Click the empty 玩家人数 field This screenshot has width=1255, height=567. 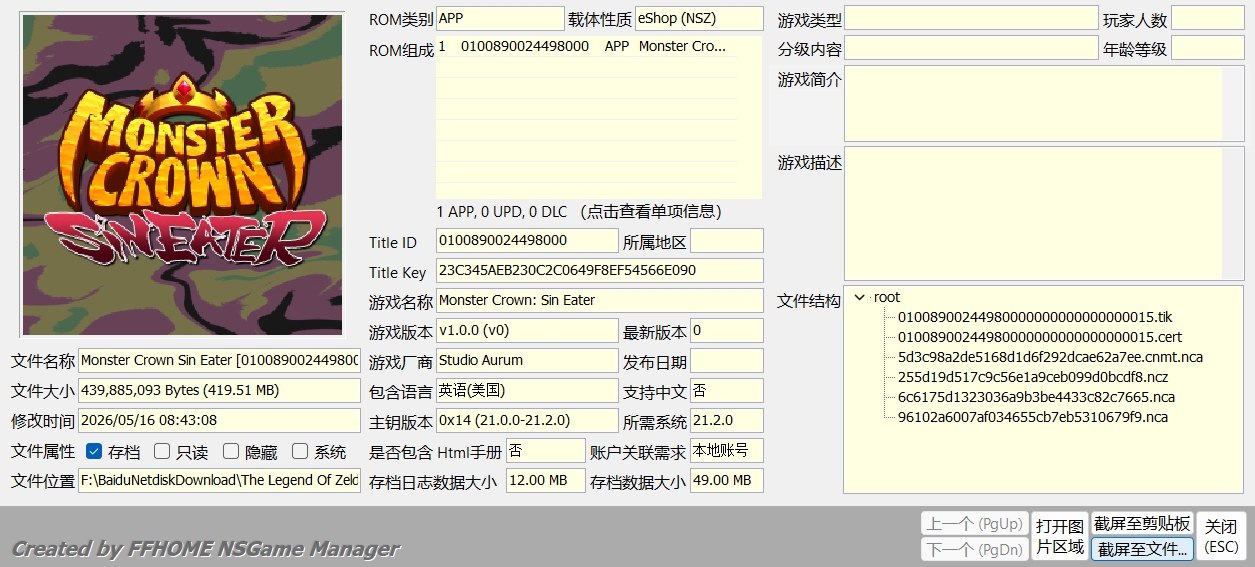click(x=1208, y=19)
